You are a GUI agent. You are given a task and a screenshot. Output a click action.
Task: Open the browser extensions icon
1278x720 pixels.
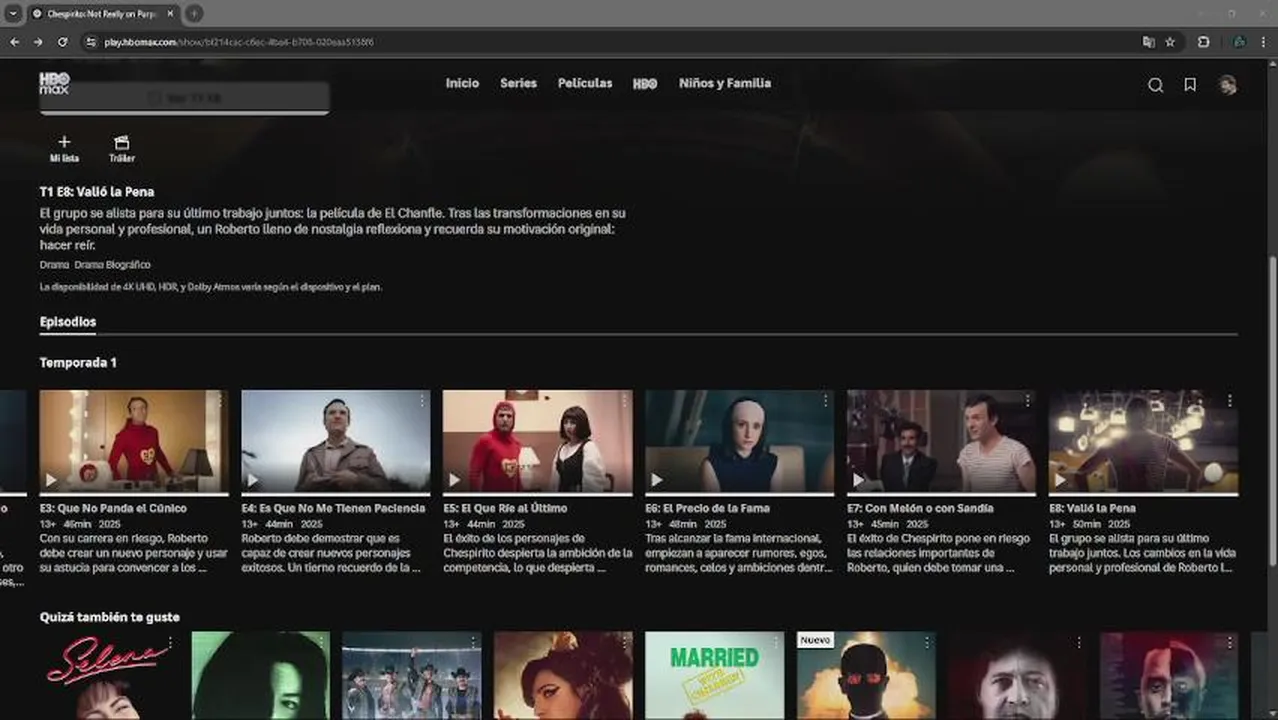coord(1203,42)
